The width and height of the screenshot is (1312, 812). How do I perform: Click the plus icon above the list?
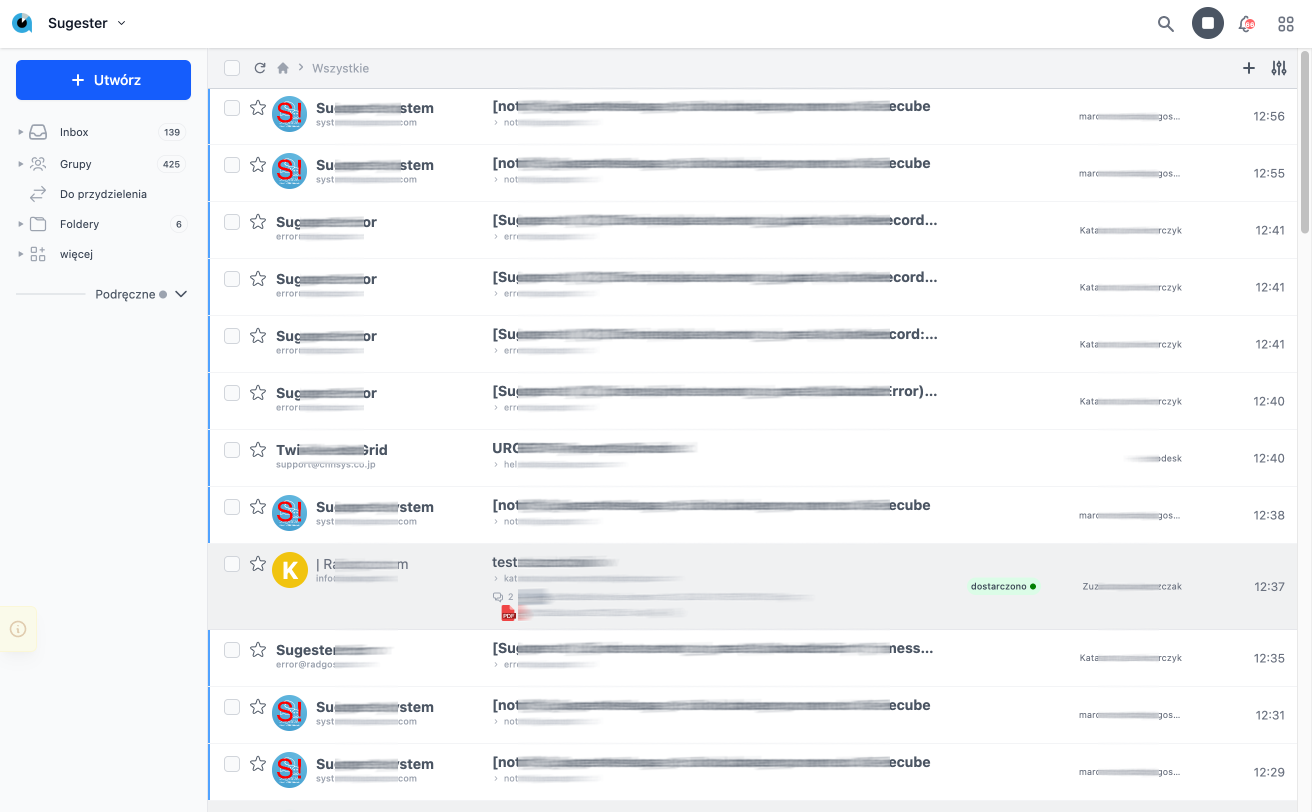pos(1248,68)
